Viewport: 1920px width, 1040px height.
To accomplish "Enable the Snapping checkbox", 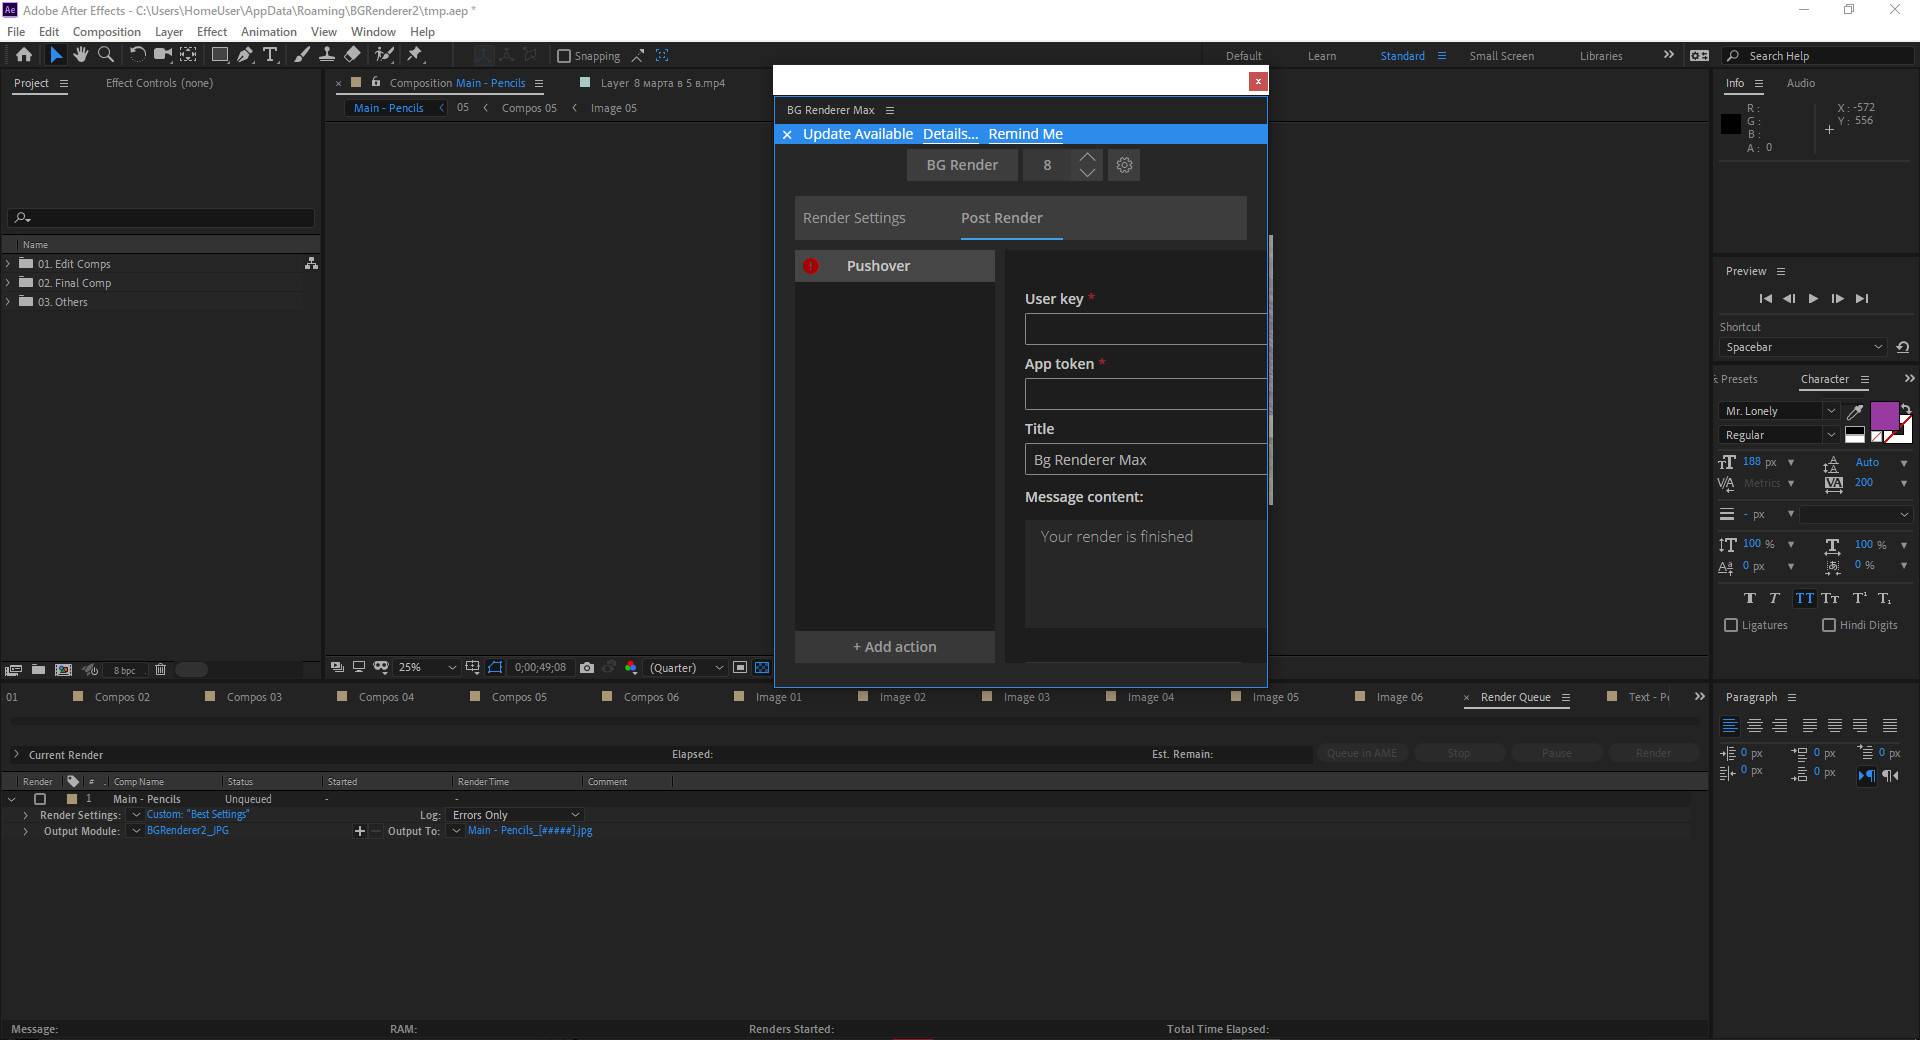I will (564, 56).
